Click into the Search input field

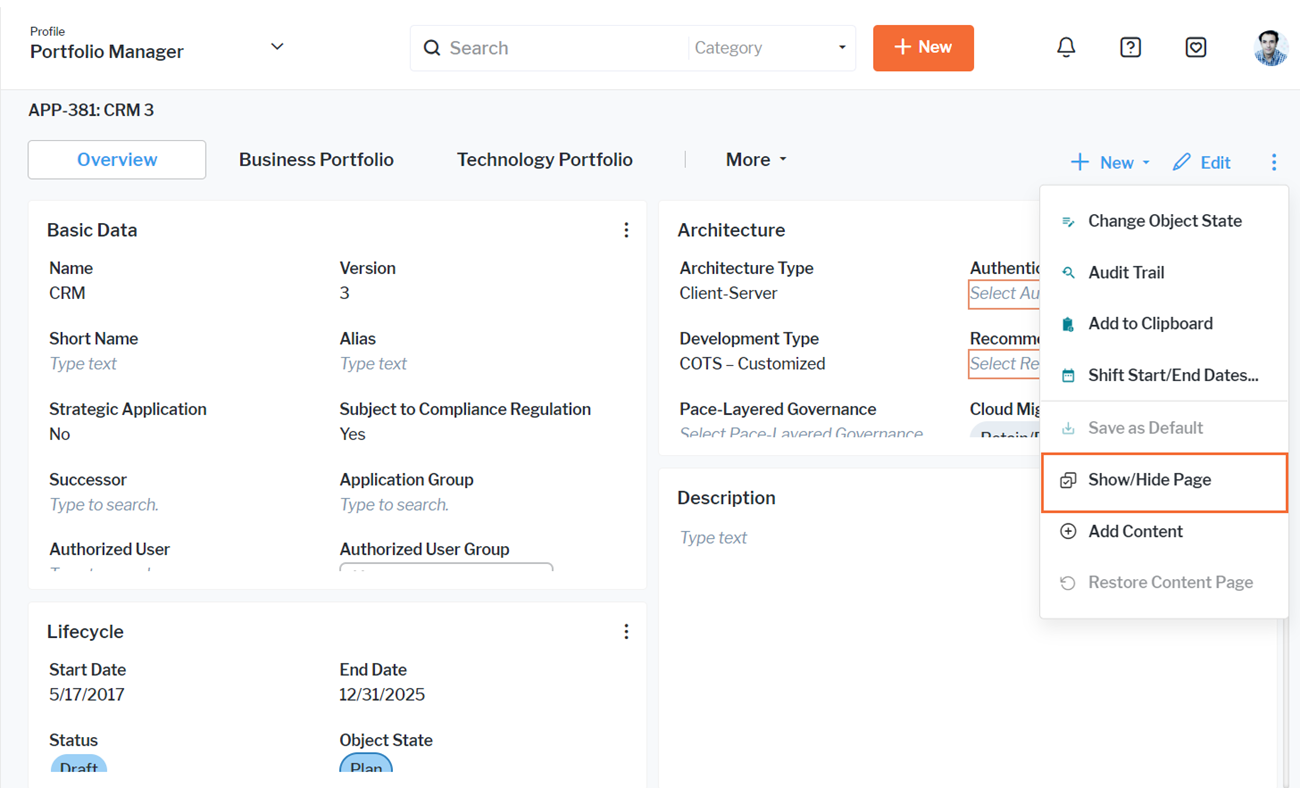tap(560, 48)
